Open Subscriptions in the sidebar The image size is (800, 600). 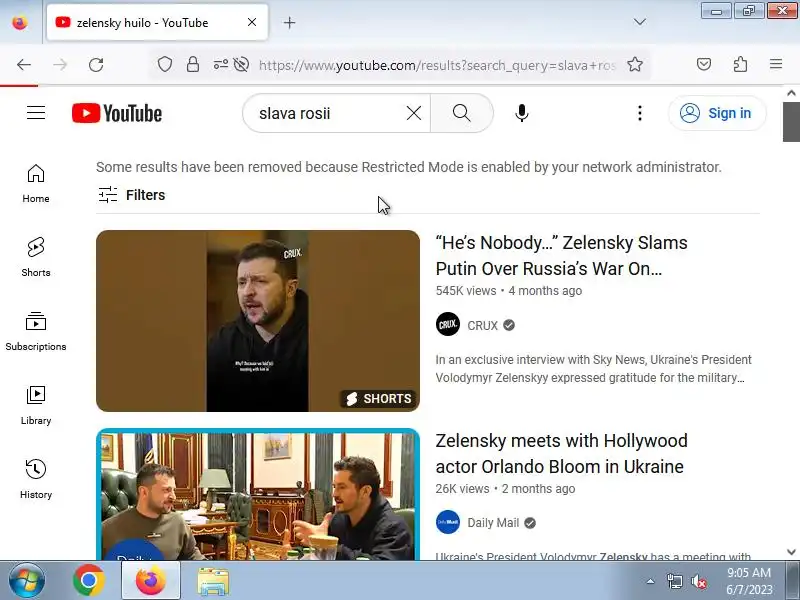tap(36, 332)
